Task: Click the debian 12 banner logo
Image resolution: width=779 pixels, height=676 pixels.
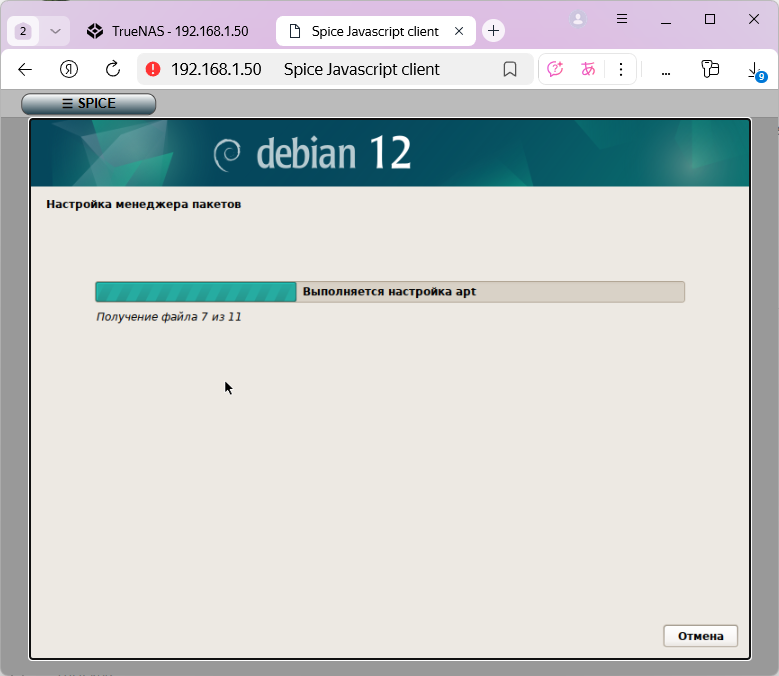Action: point(312,153)
